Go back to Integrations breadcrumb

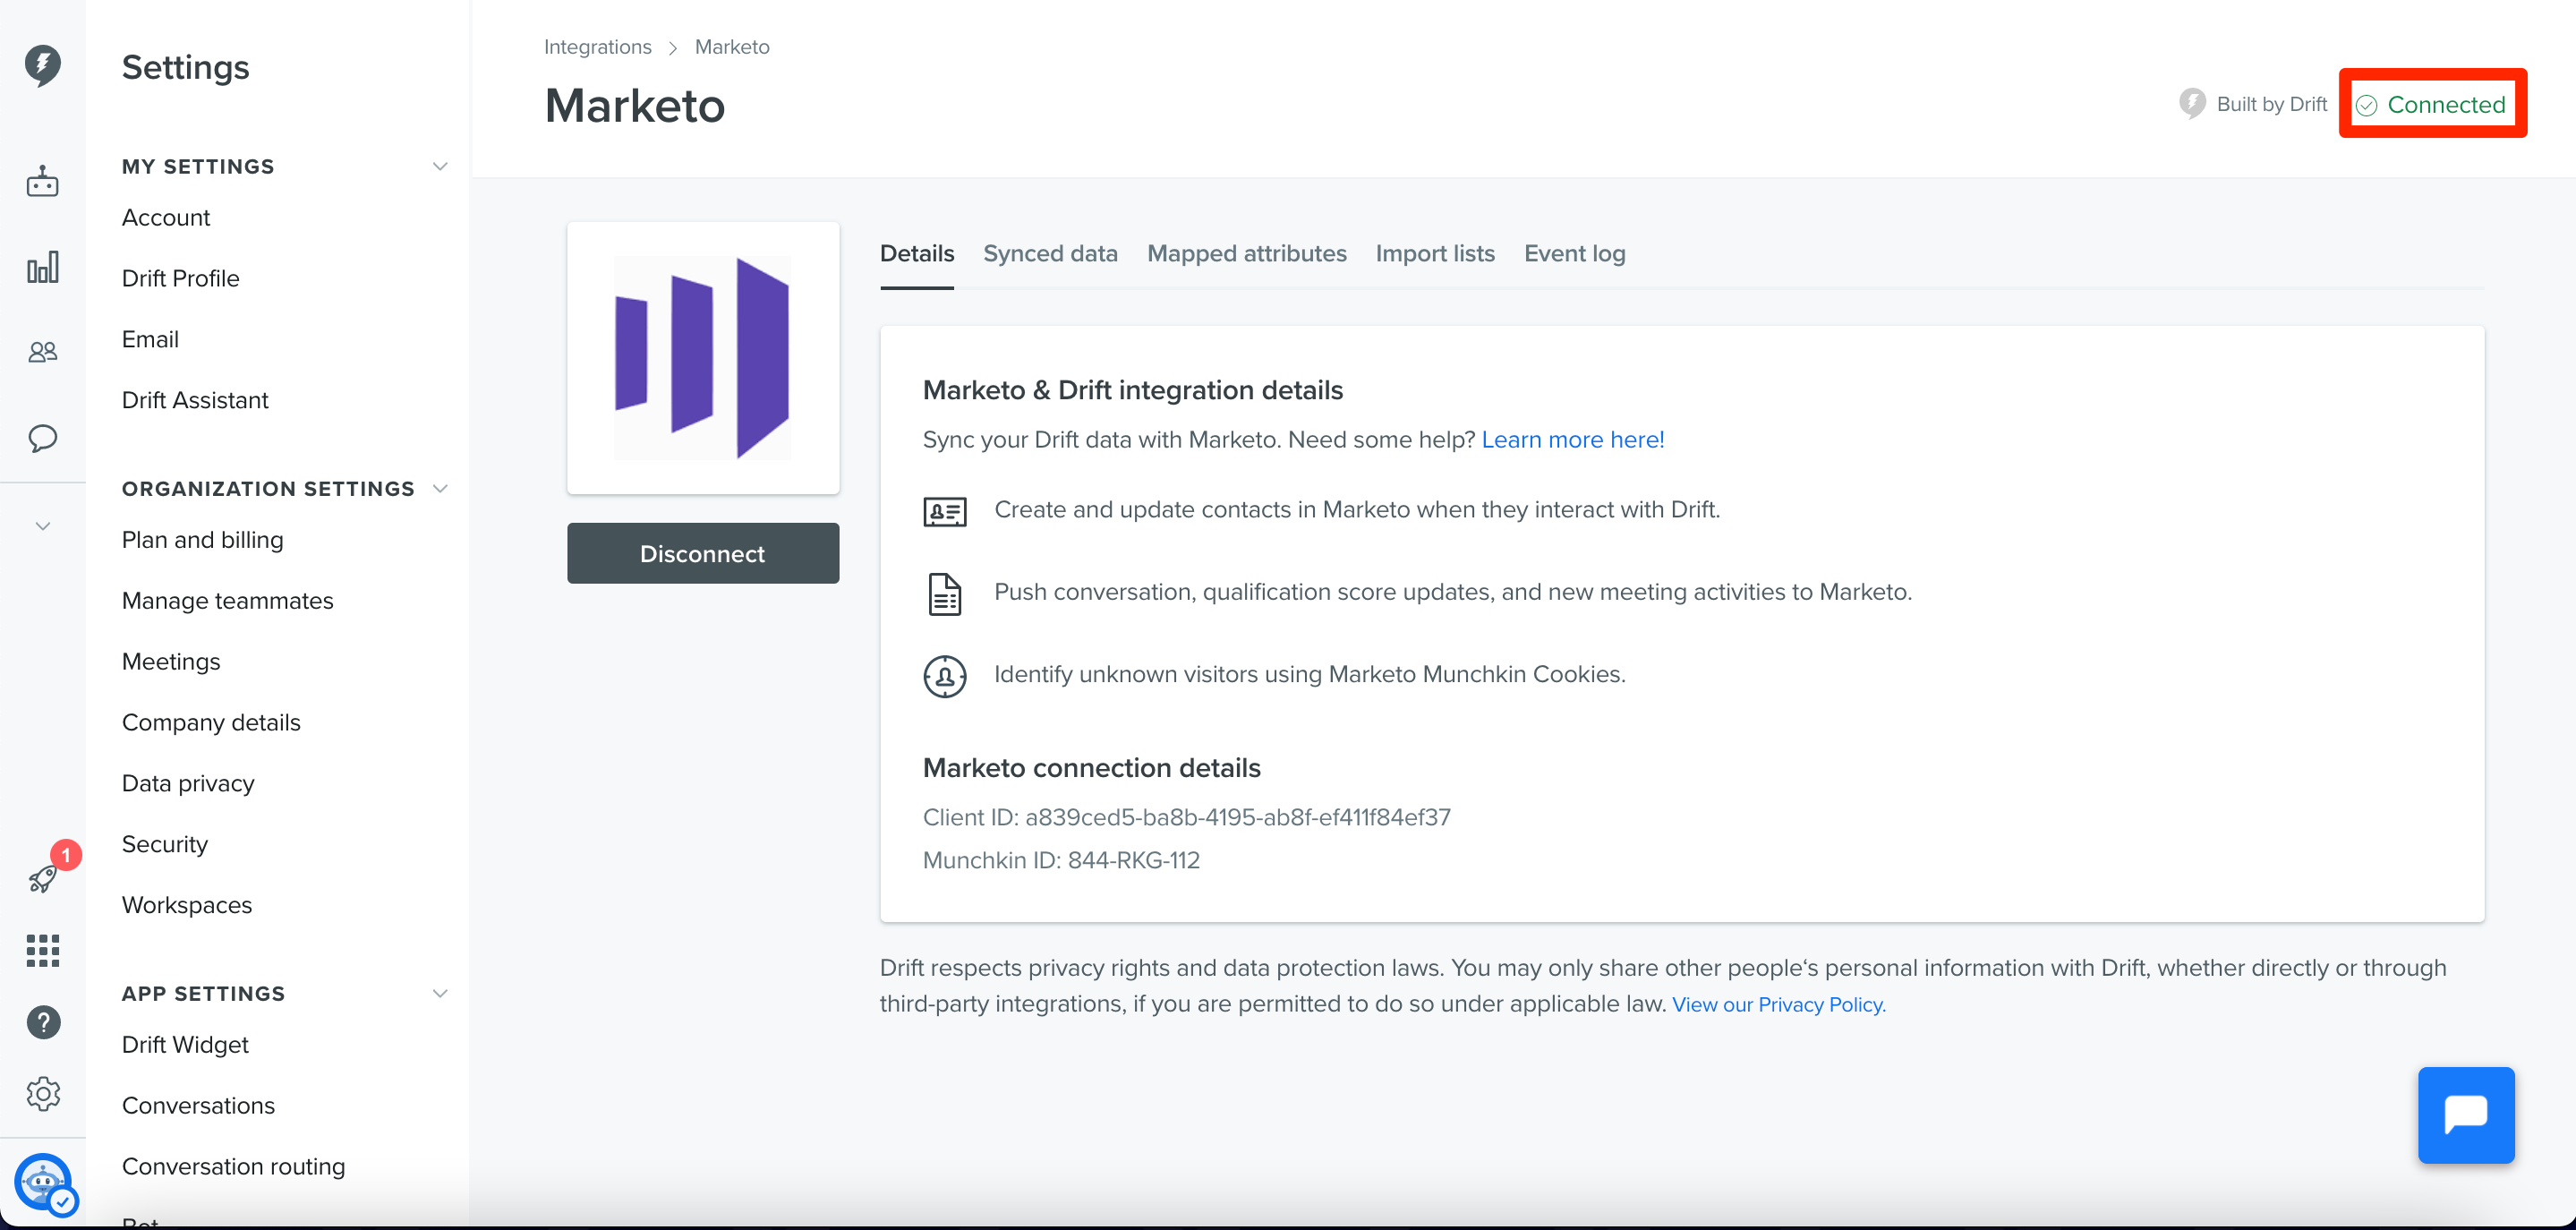click(597, 47)
